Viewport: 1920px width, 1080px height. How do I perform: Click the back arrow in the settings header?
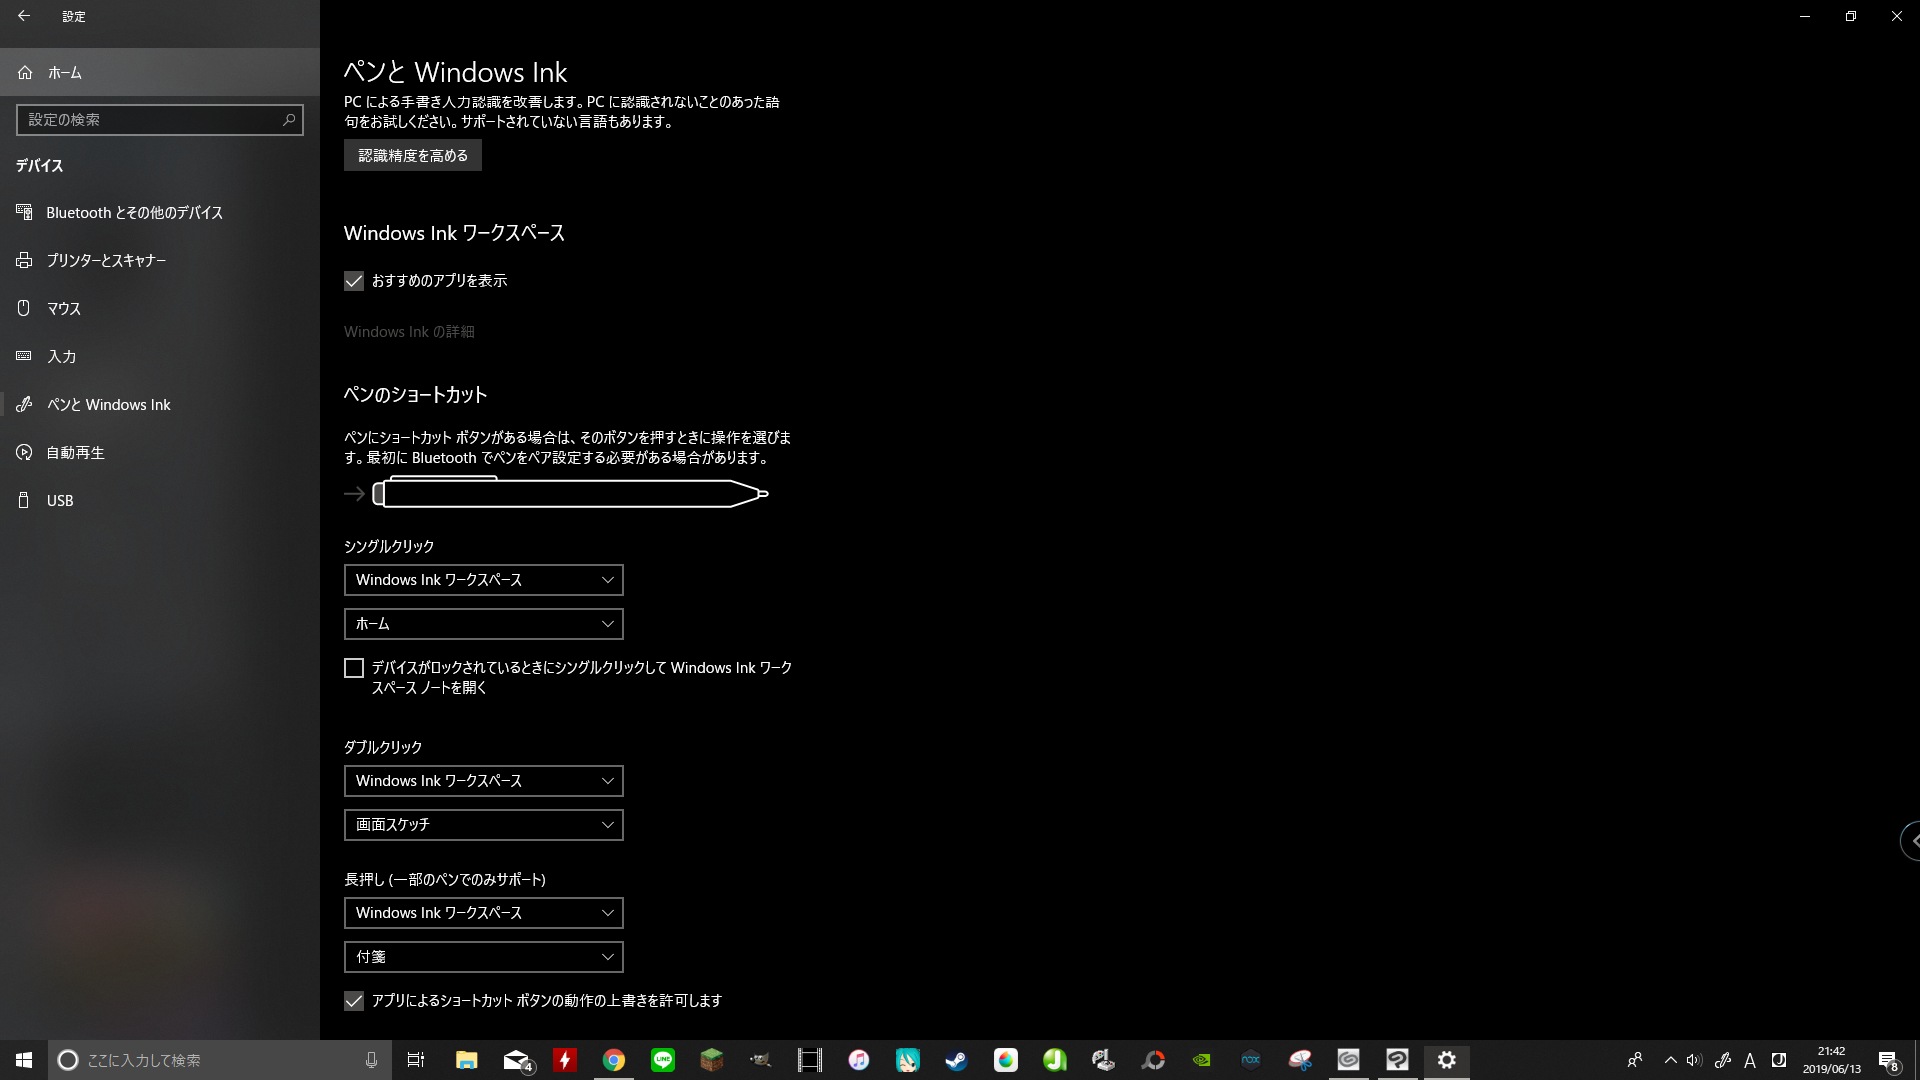pyautogui.click(x=24, y=16)
